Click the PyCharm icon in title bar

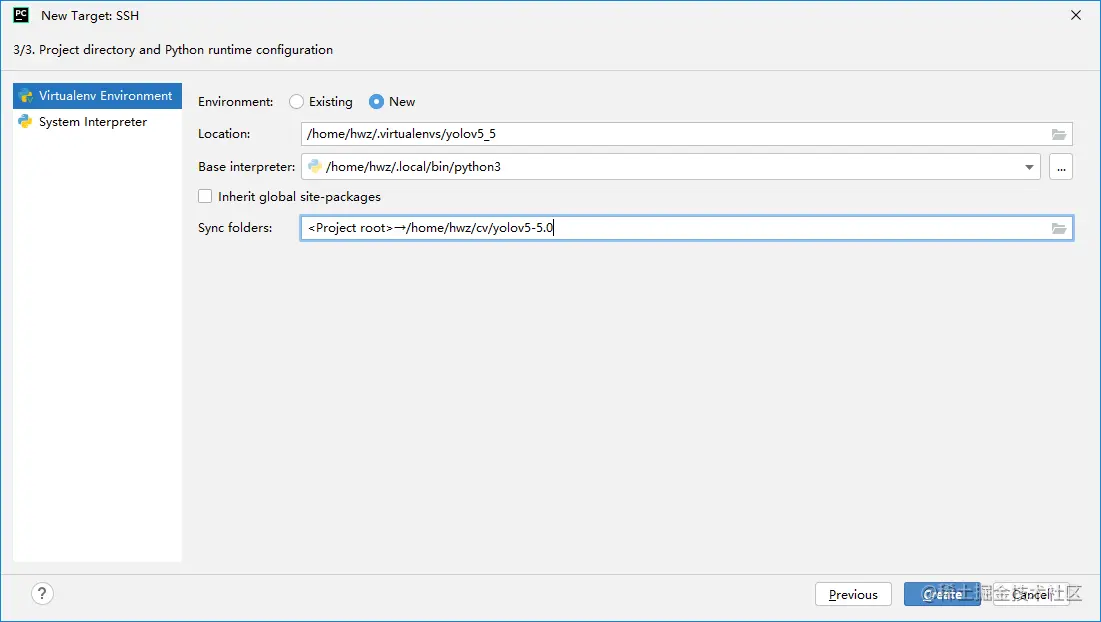pyautogui.click(x=21, y=15)
